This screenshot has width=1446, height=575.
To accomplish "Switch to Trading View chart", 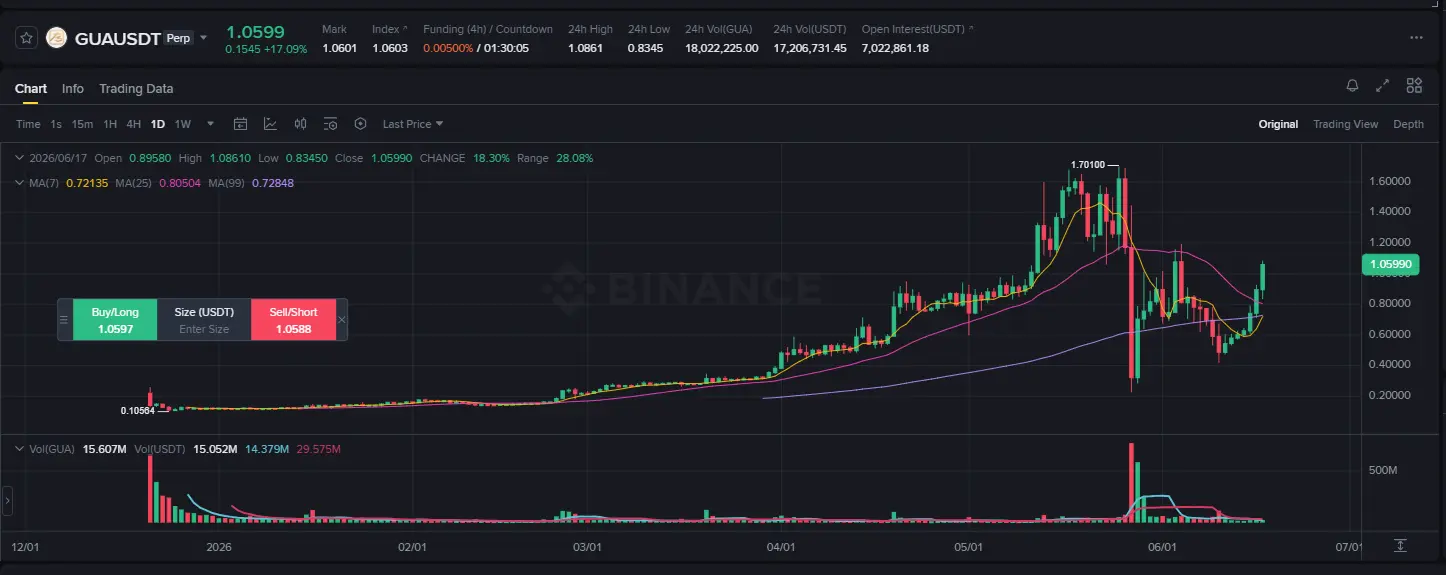I will (x=1345, y=124).
